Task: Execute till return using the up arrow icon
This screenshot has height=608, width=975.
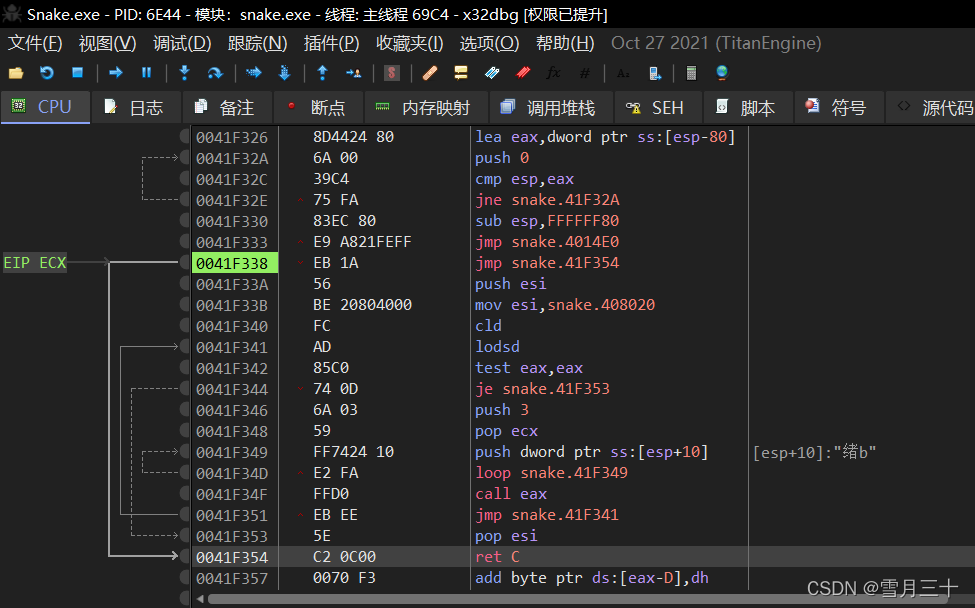Action: 322,73
